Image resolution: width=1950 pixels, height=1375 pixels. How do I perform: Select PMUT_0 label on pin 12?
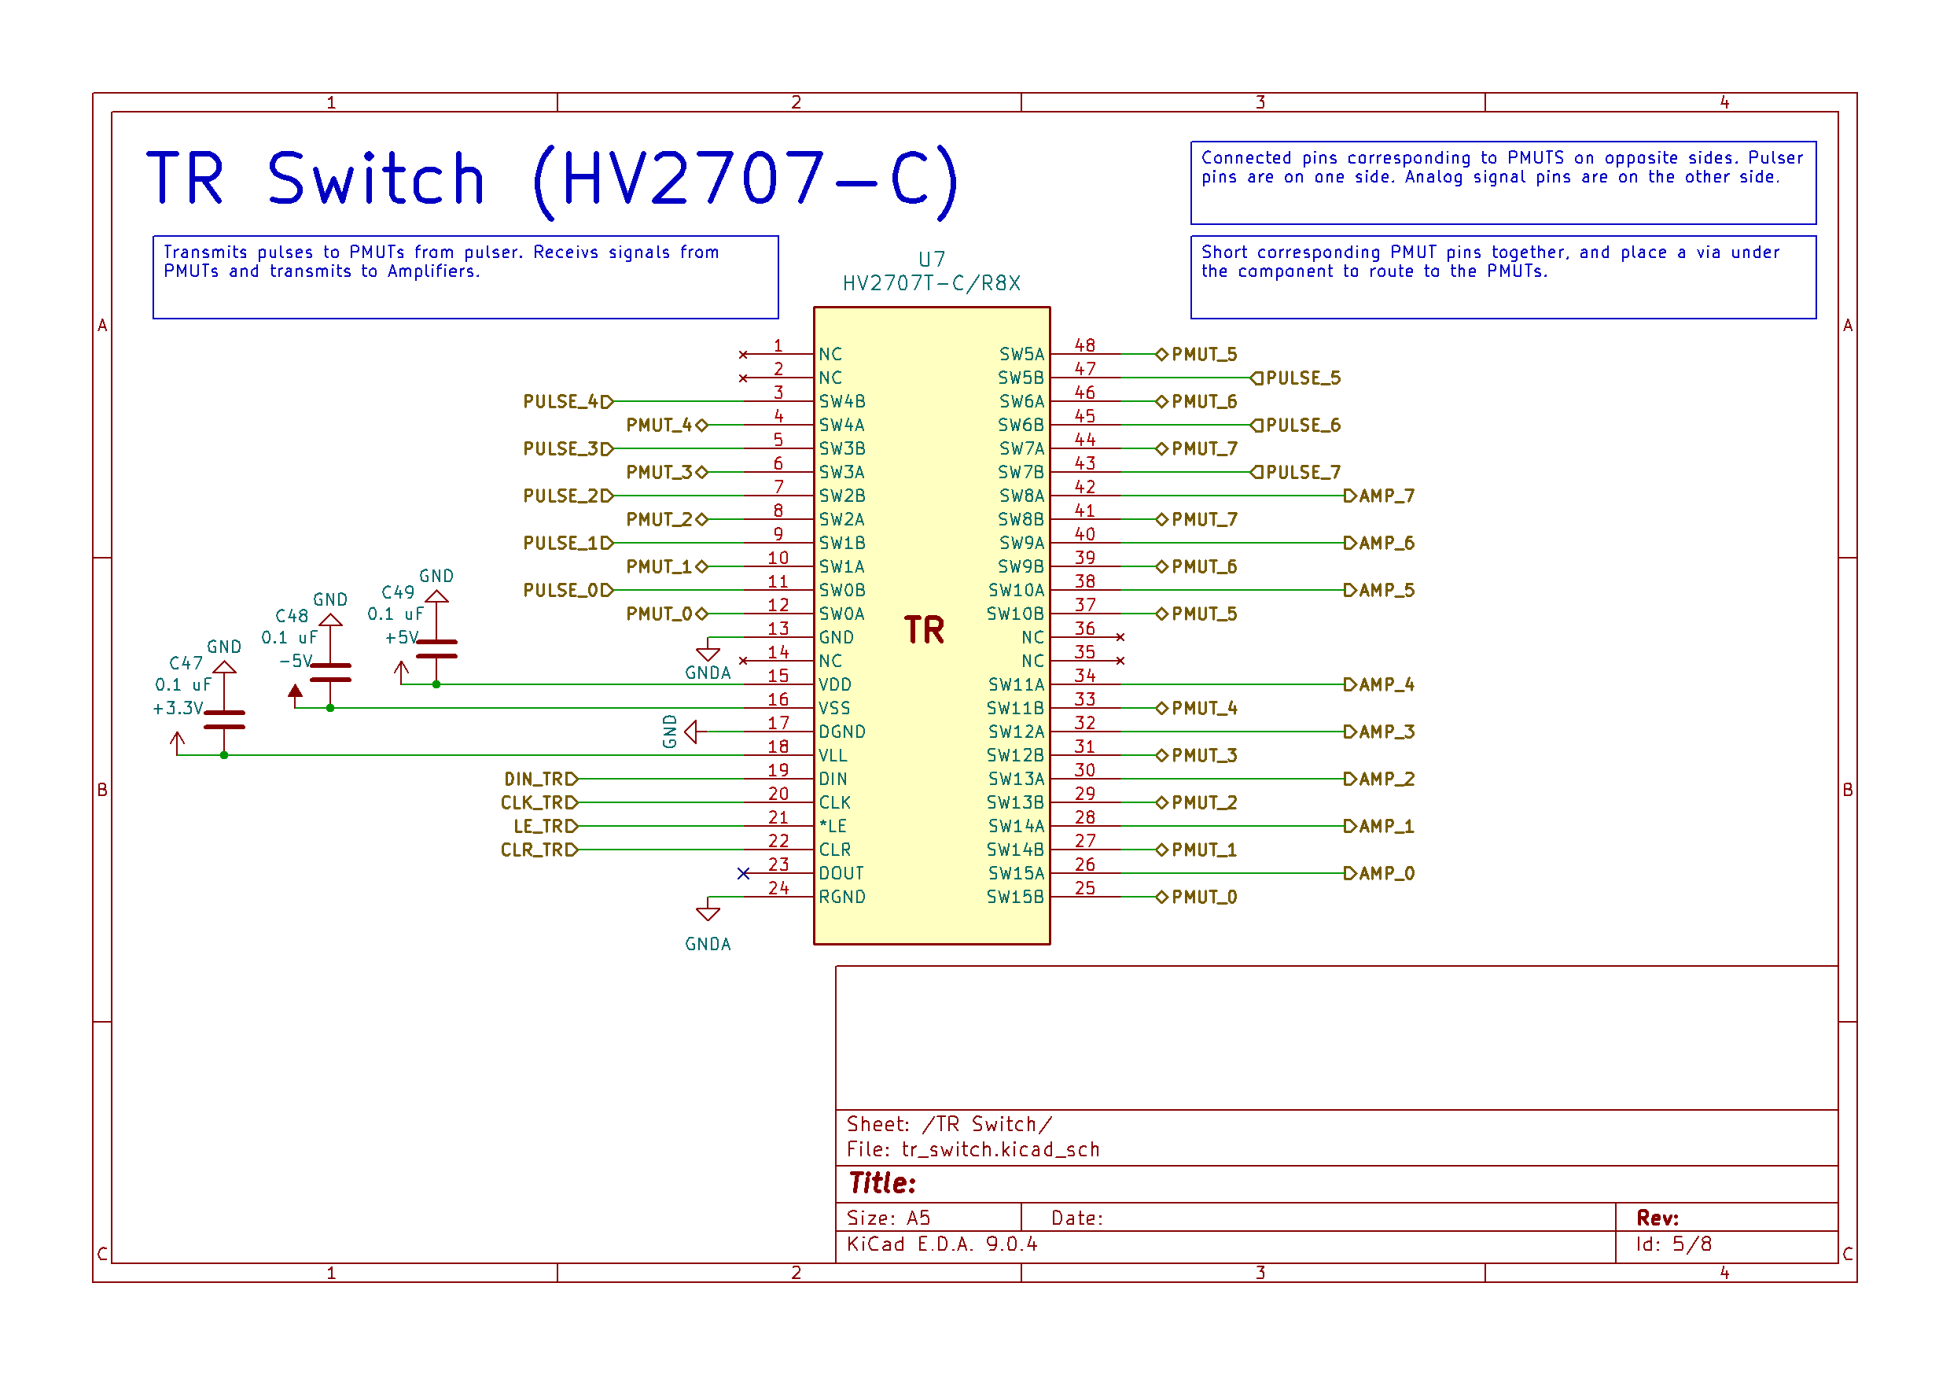pos(667,614)
